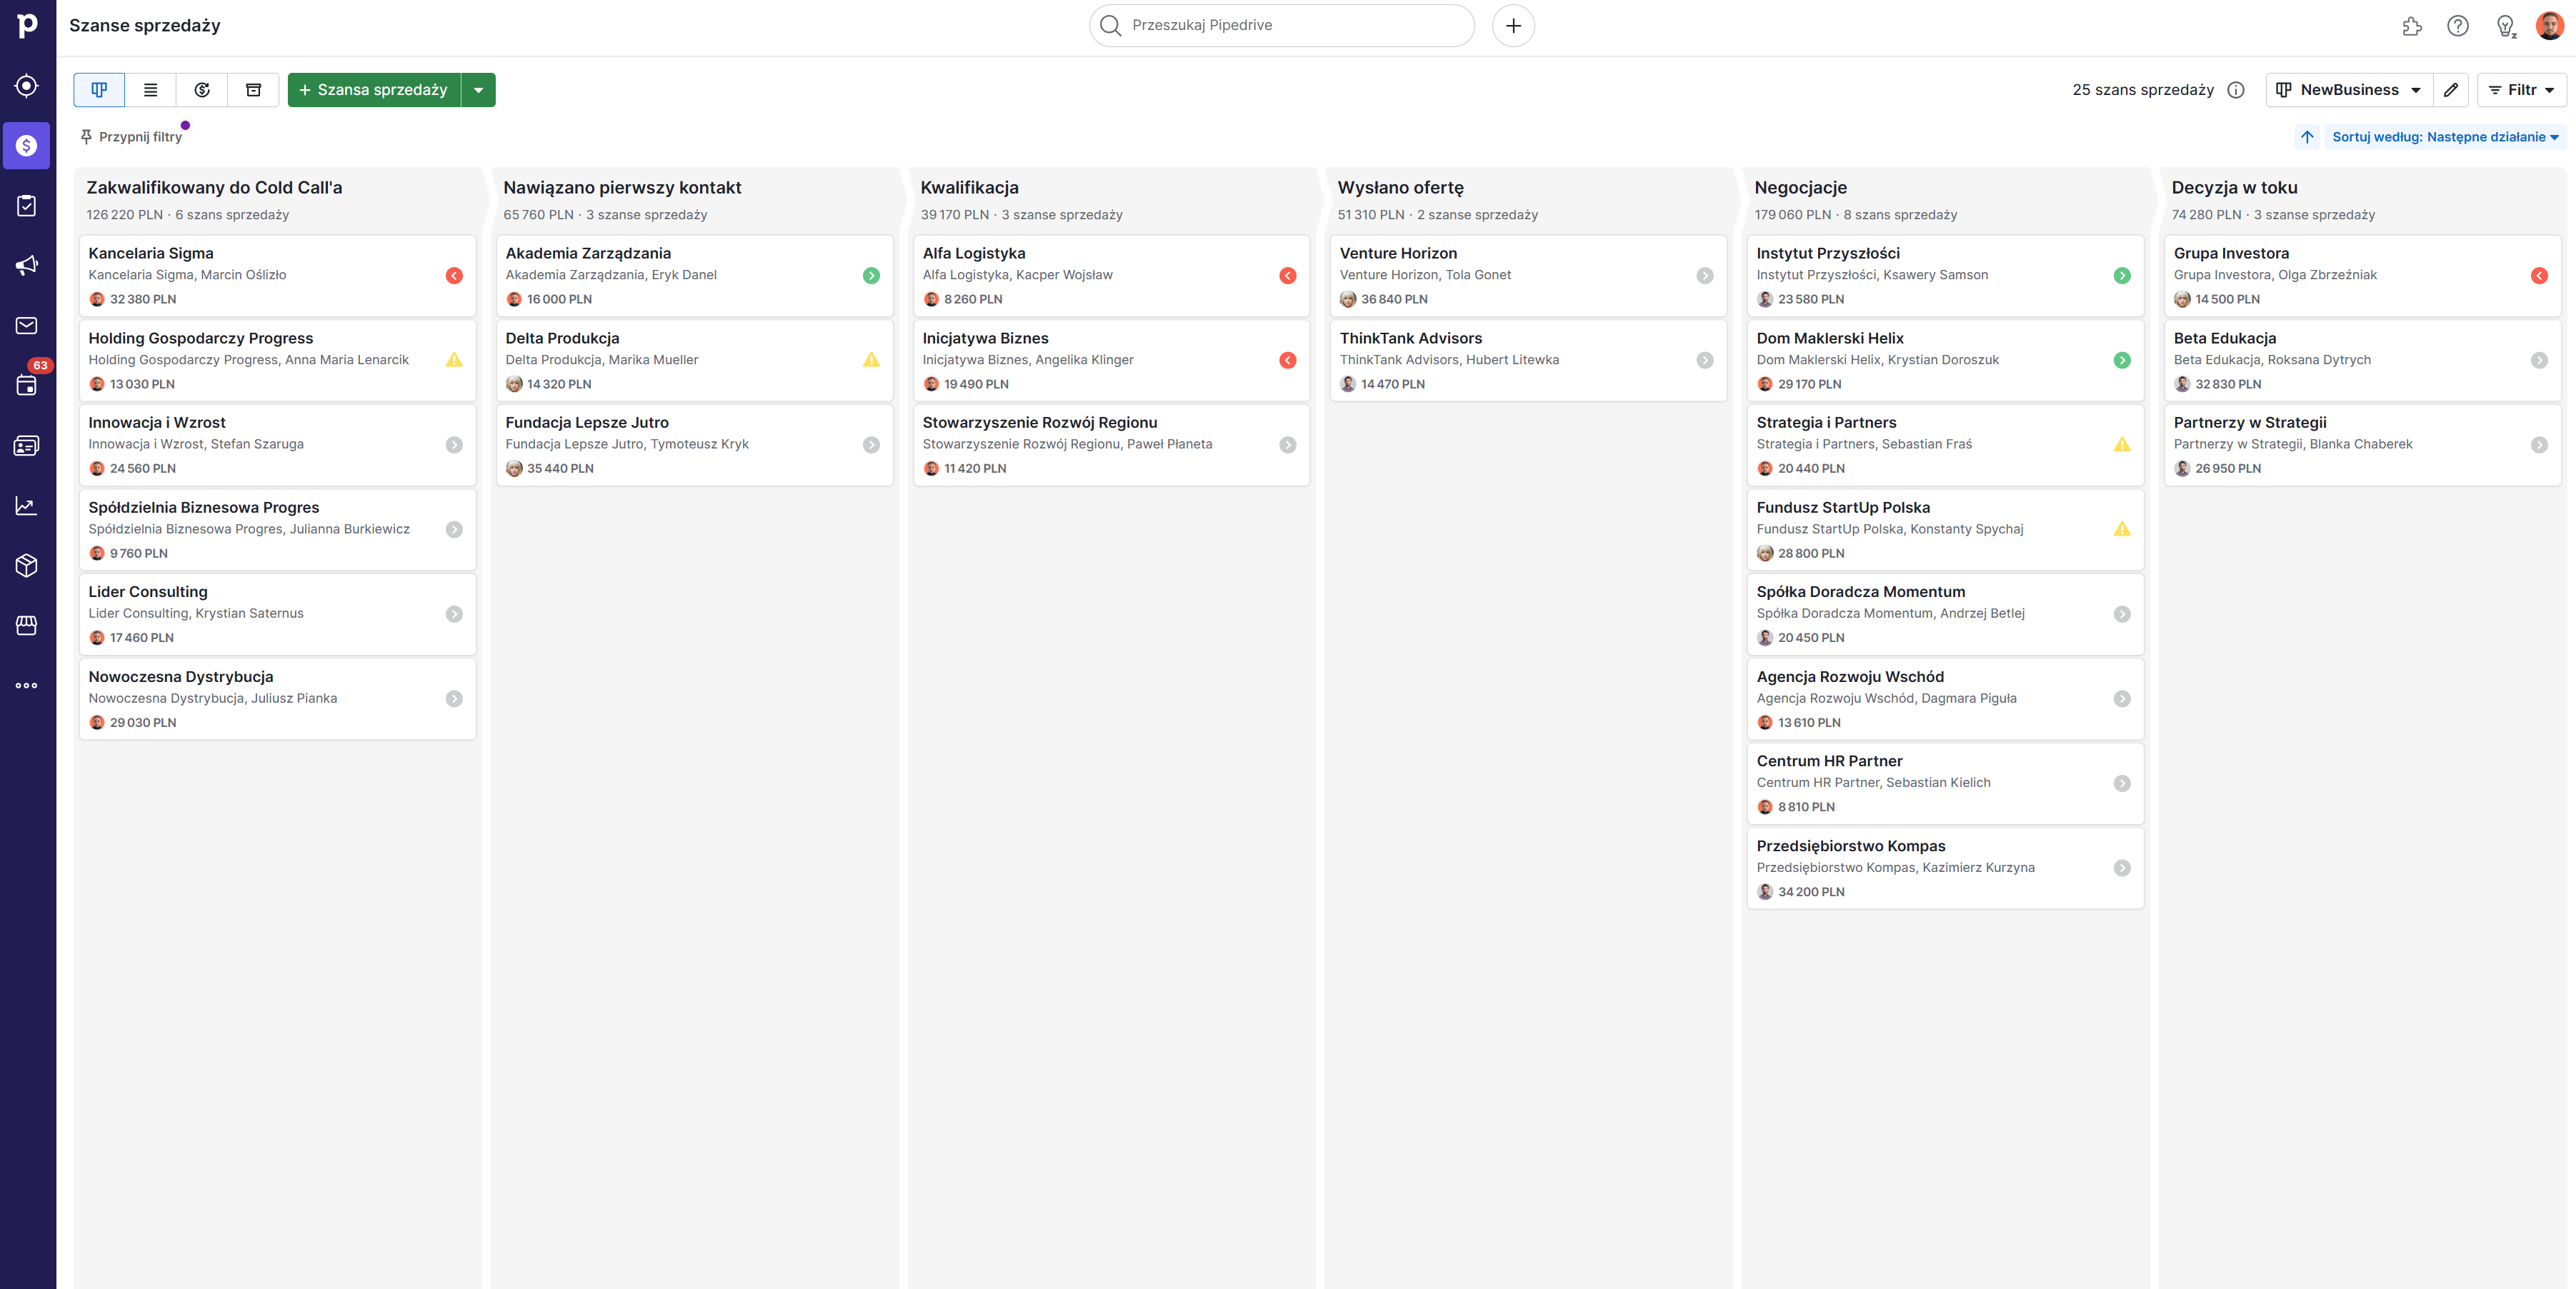Expand the Szansa sprzedaży button dropdown arrow

(479, 90)
